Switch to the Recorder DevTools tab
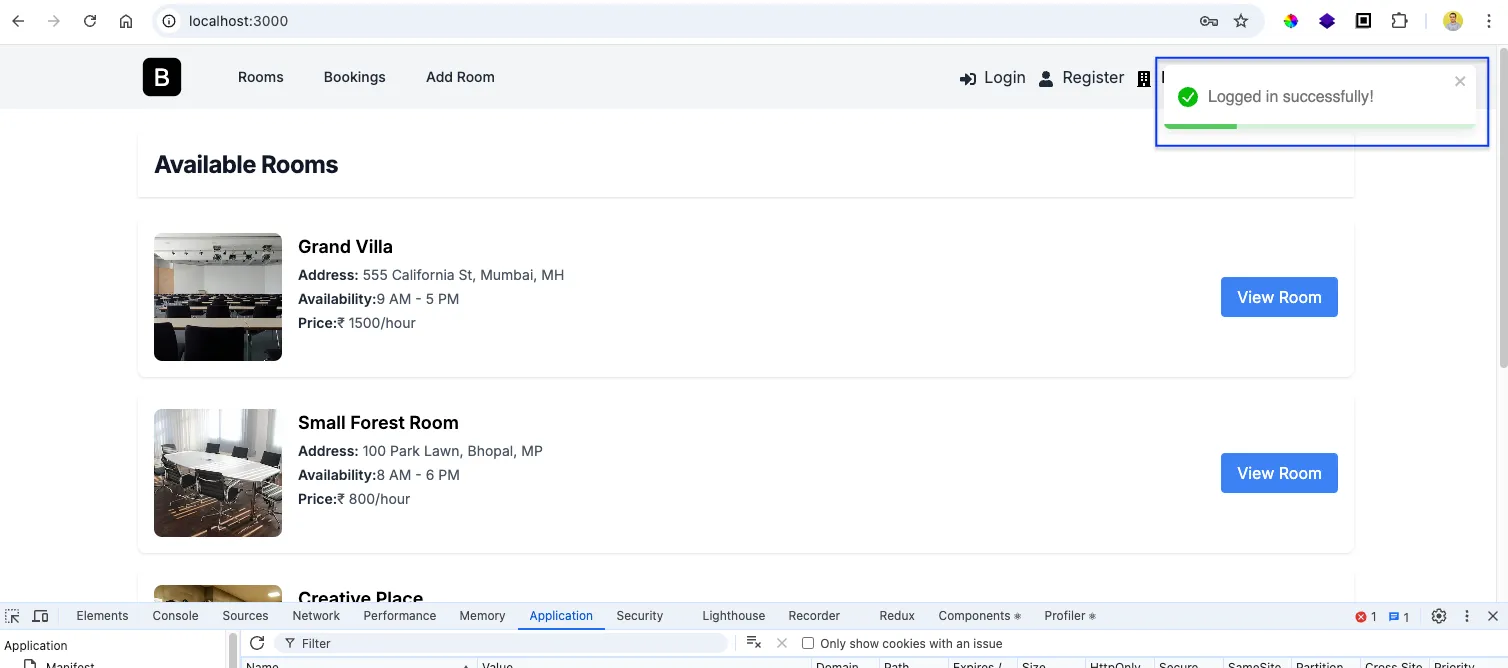Screen dimensions: 1508x668 (x=814, y=616)
